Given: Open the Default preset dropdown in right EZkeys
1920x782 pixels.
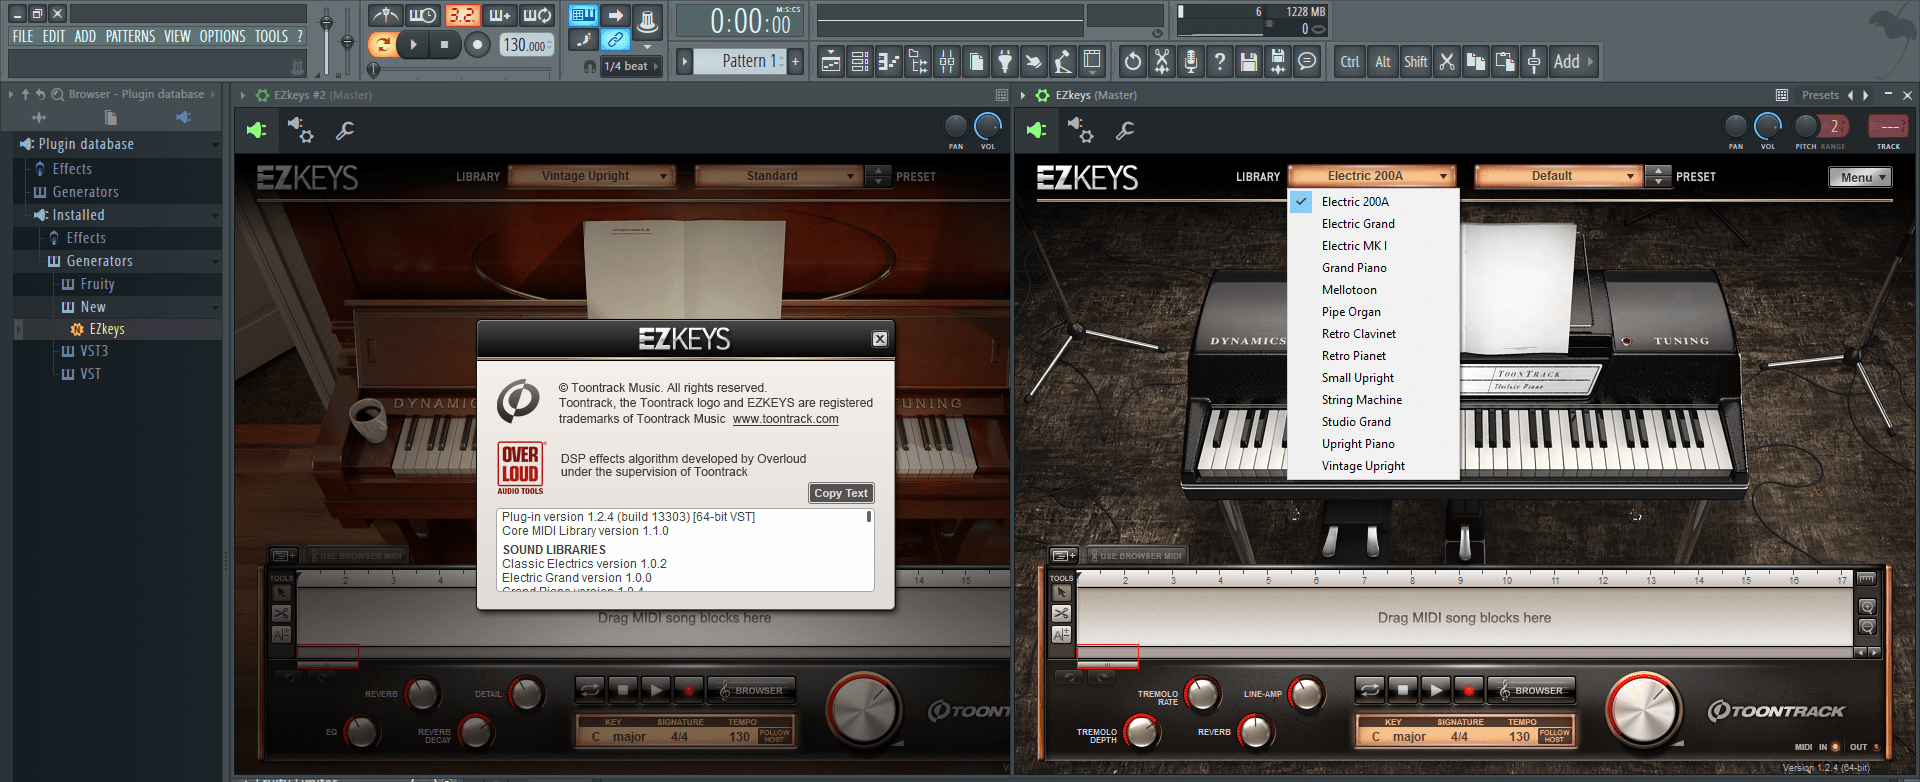Looking at the screenshot, I should (x=1558, y=176).
